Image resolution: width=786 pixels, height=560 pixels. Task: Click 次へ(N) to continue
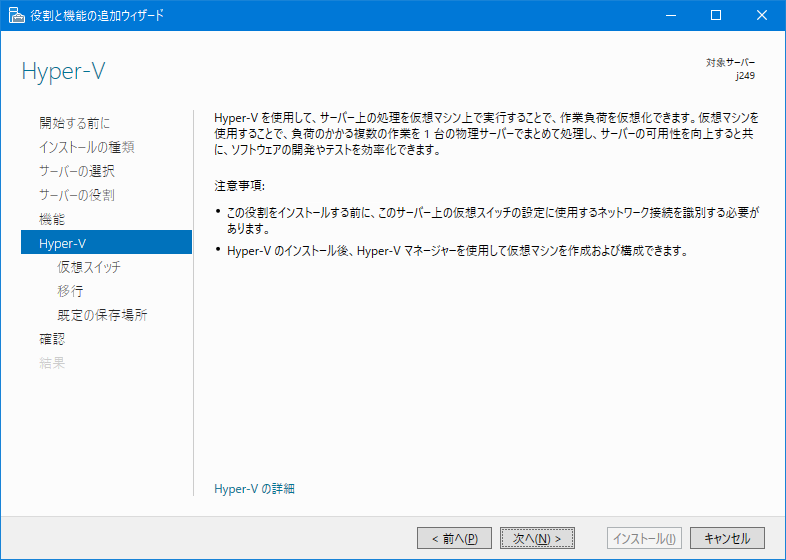(x=537, y=538)
